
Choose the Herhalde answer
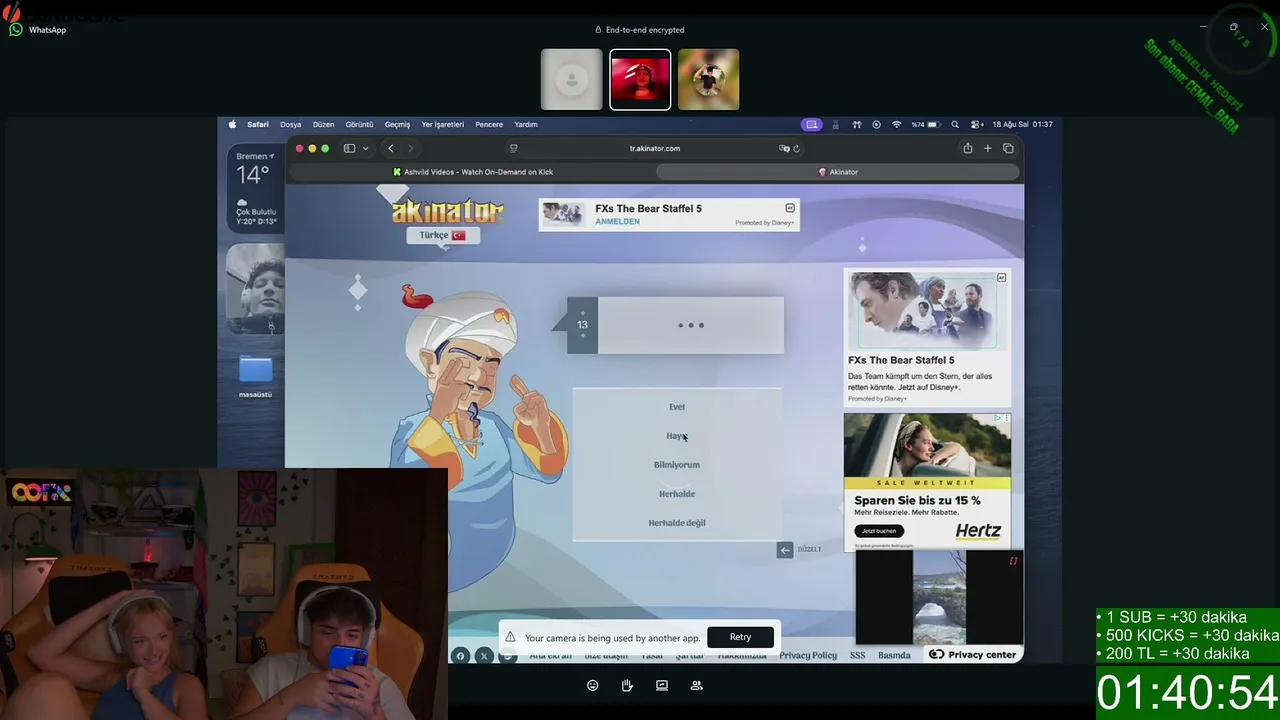[677, 494]
